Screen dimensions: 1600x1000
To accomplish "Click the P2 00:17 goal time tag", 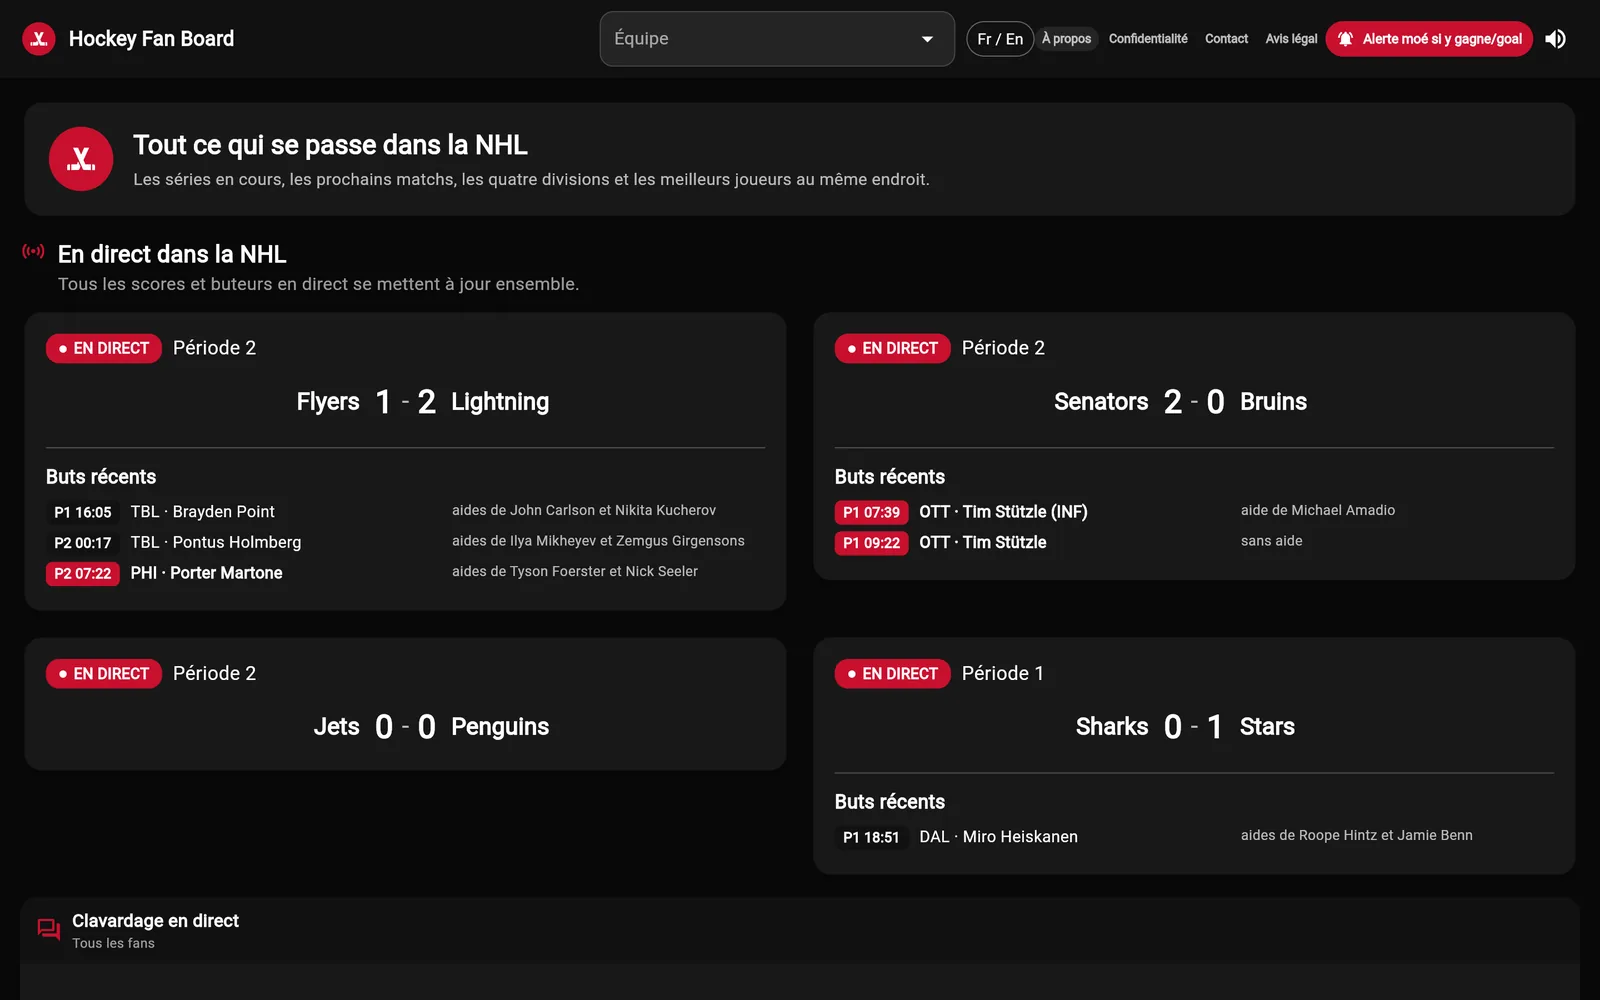I will pos(83,543).
